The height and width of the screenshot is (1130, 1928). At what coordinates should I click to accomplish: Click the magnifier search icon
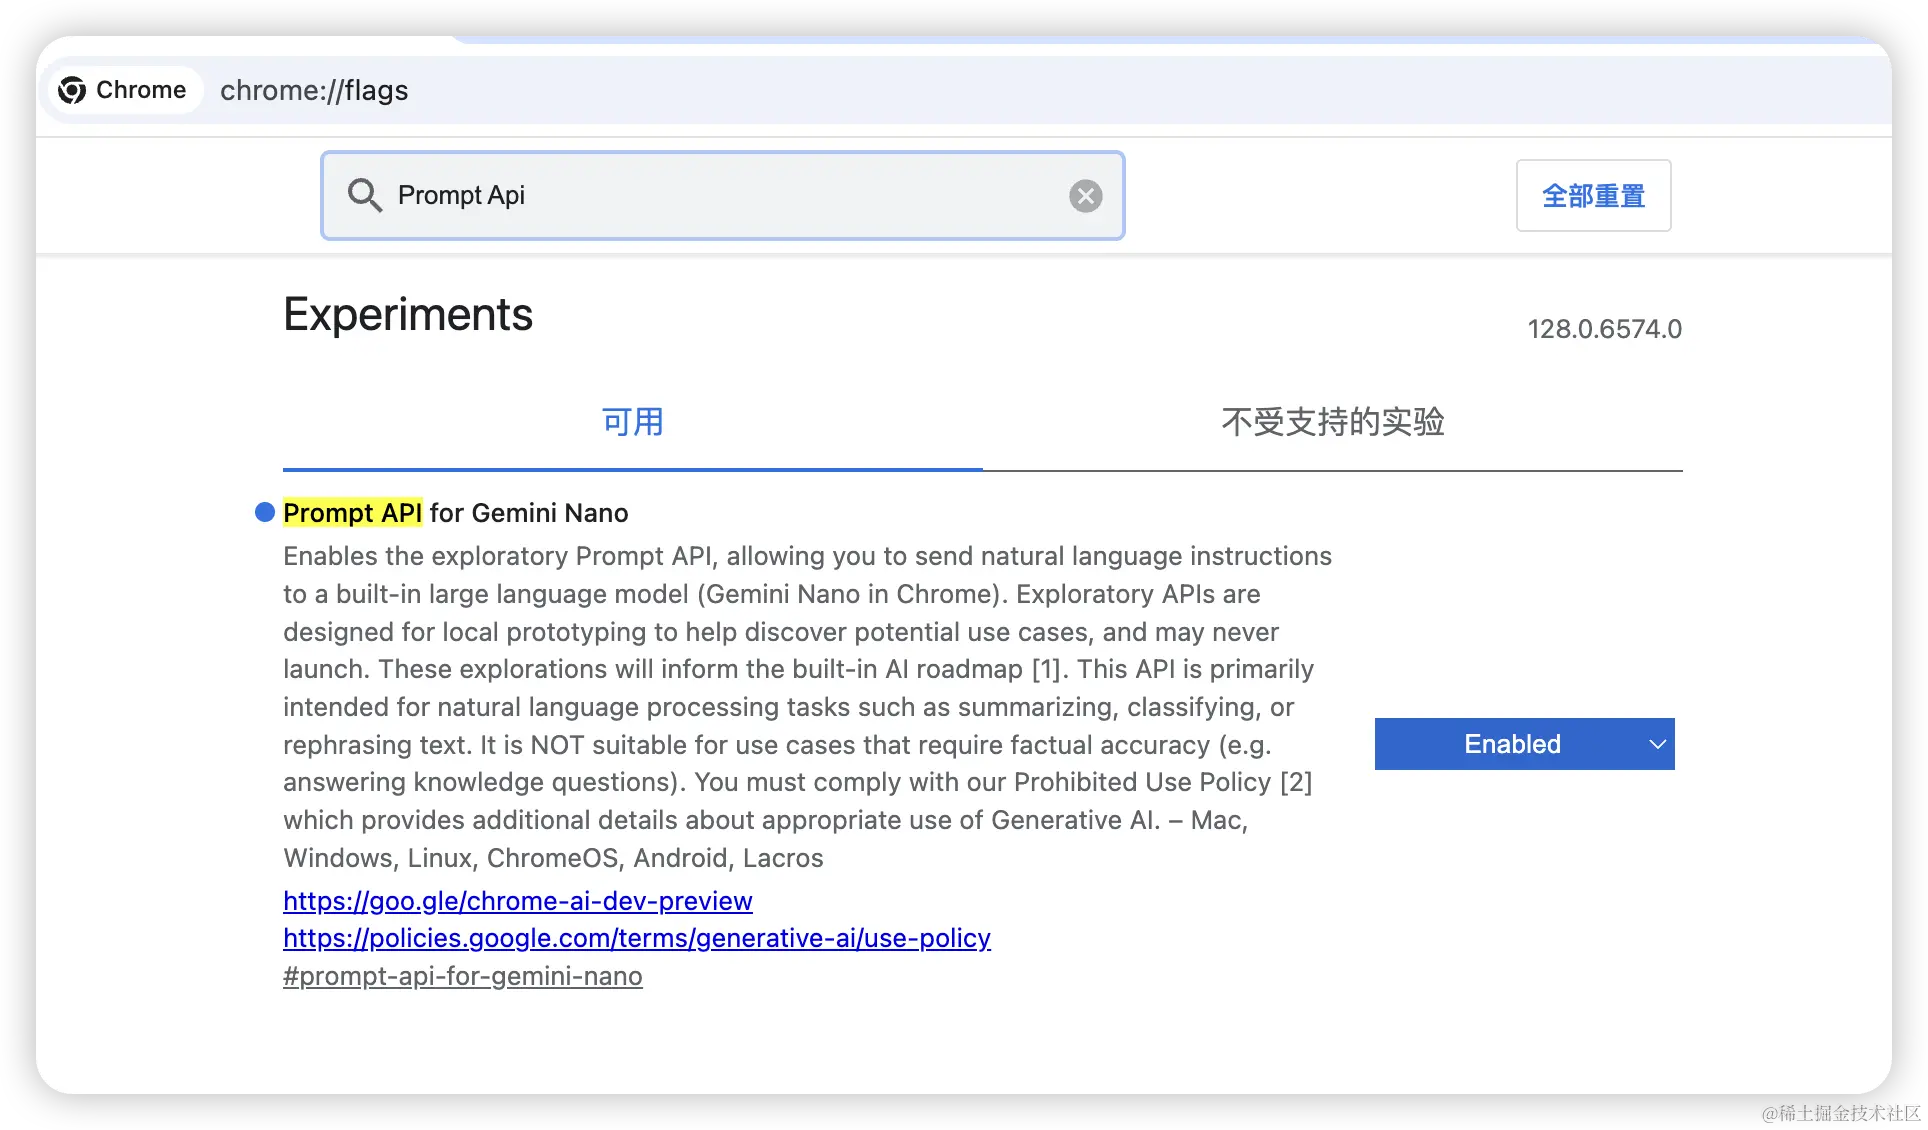click(364, 195)
